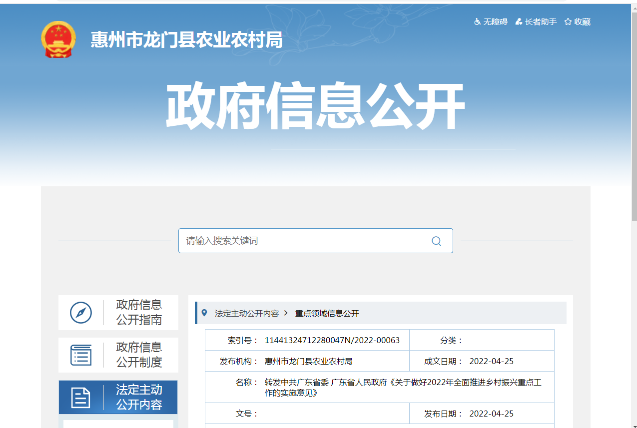Open 重点领域信息公开 breadcrumb link
Image resolution: width=637 pixels, height=428 pixels.
(327, 313)
